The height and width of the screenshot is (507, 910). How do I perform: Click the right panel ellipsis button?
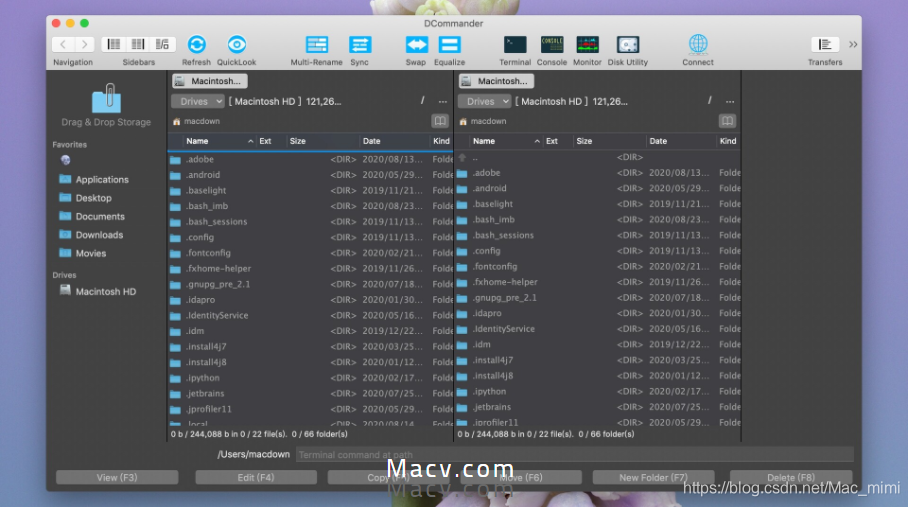(730, 102)
